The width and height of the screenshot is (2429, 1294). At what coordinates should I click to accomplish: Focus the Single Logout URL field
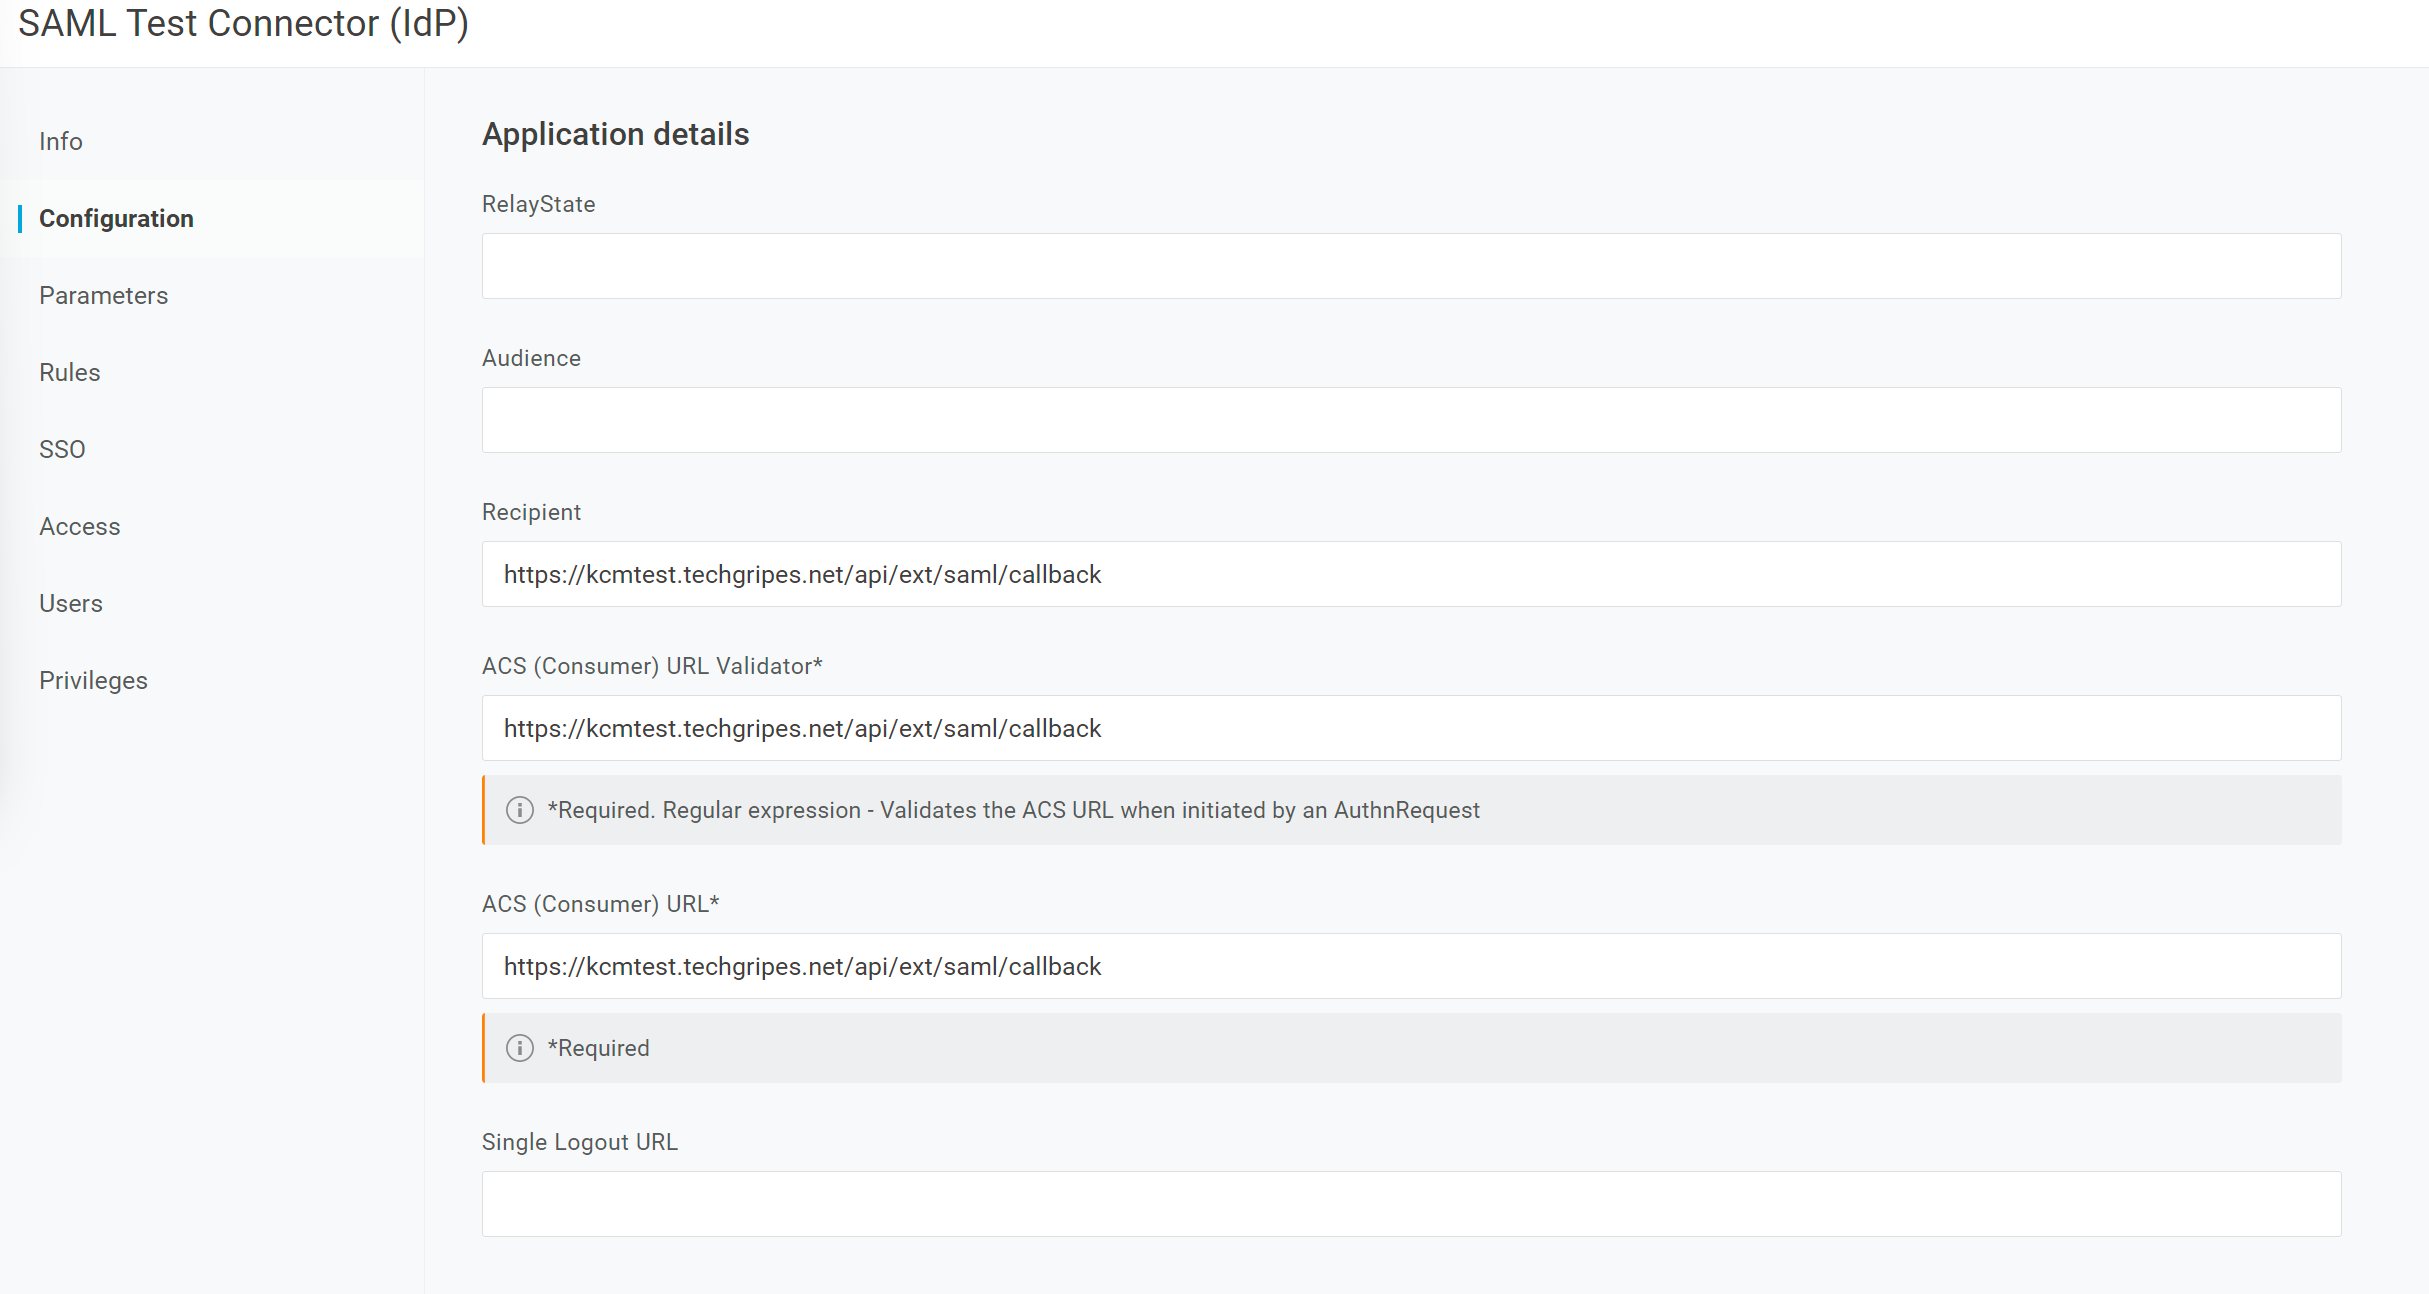[x=1411, y=1204]
